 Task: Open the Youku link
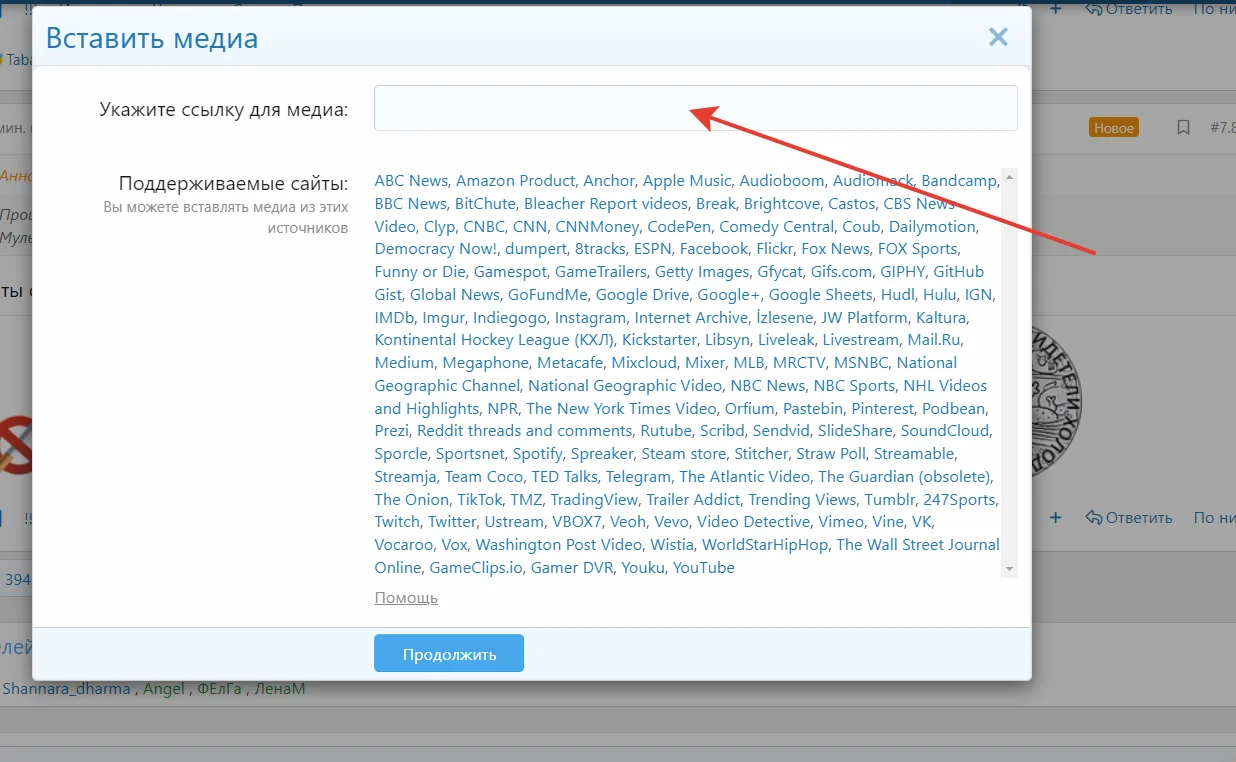(643, 568)
